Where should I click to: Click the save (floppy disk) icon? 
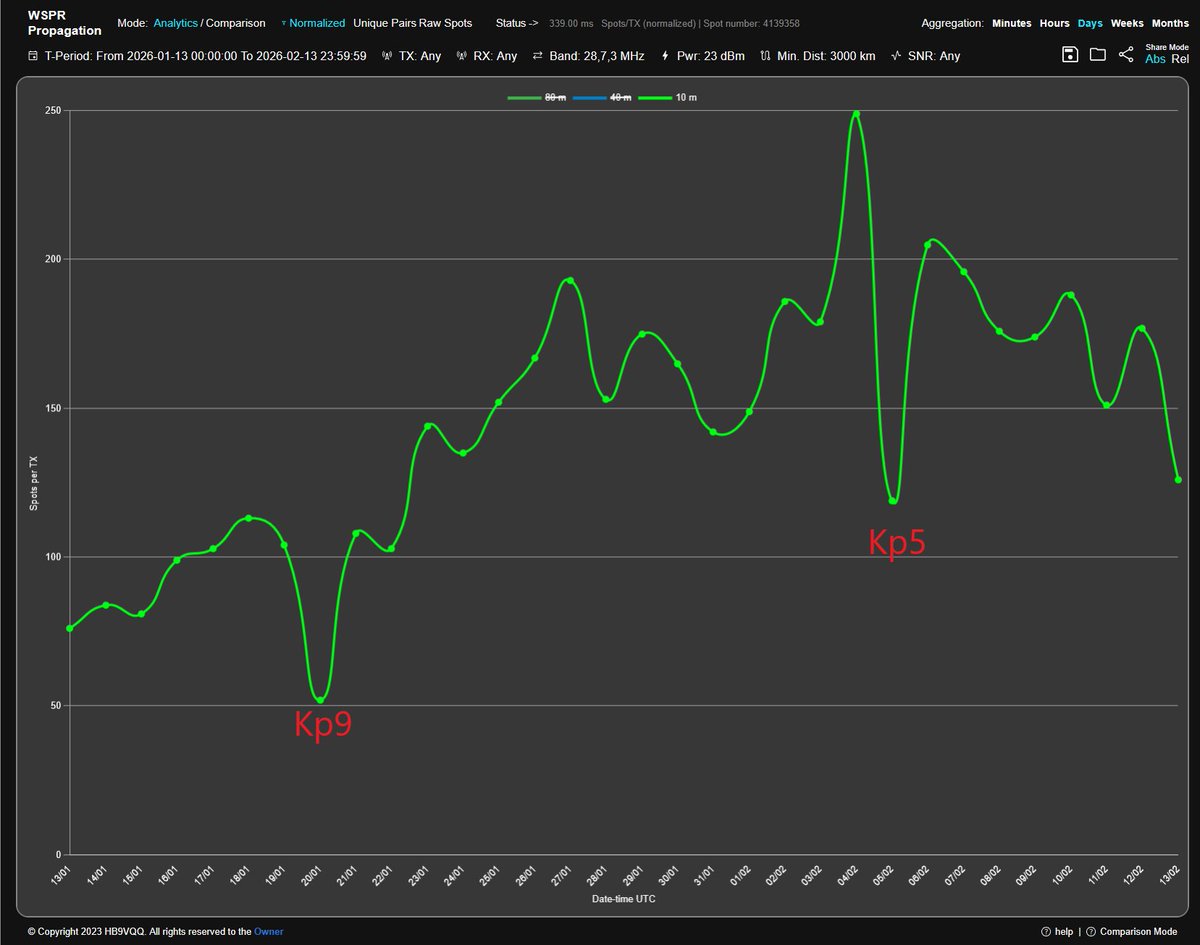[x=1070, y=55]
